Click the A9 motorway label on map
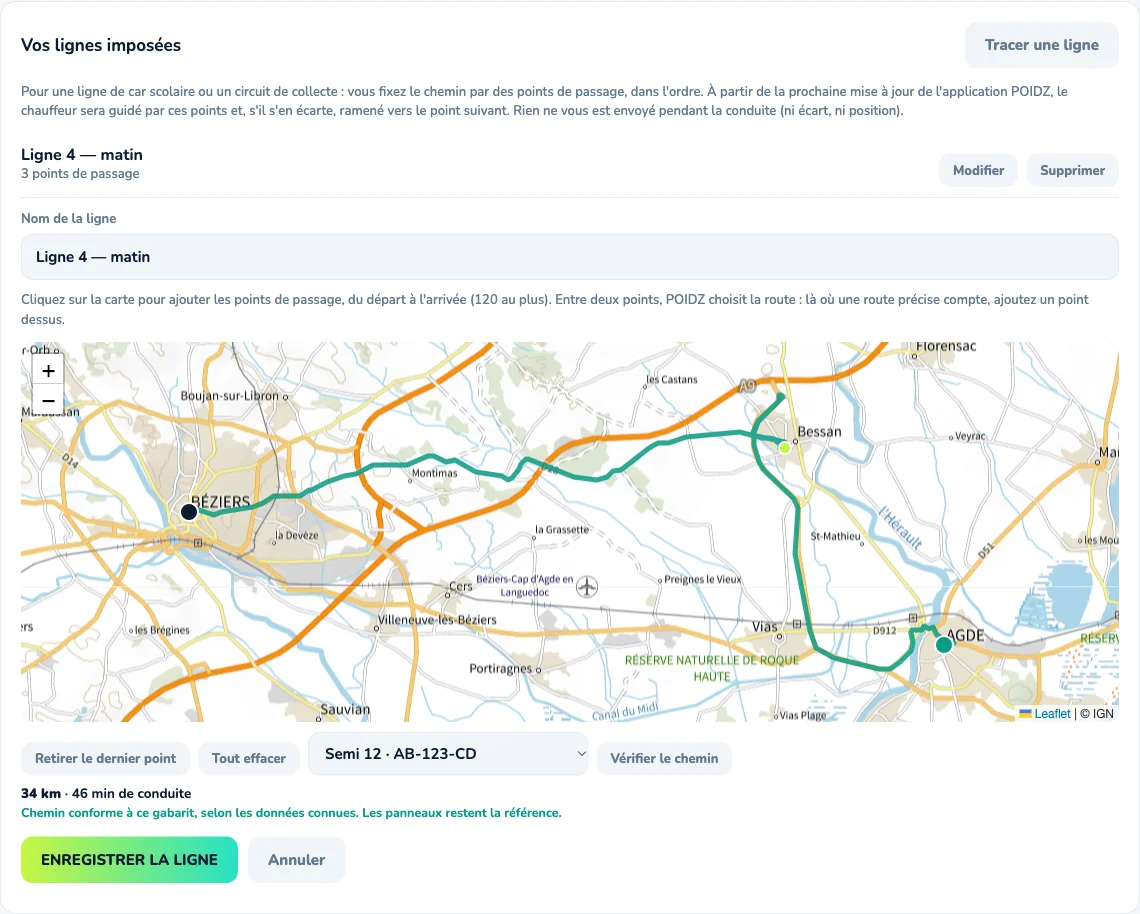The width and height of the screenshot is (1140, 914). click(747, 386)
